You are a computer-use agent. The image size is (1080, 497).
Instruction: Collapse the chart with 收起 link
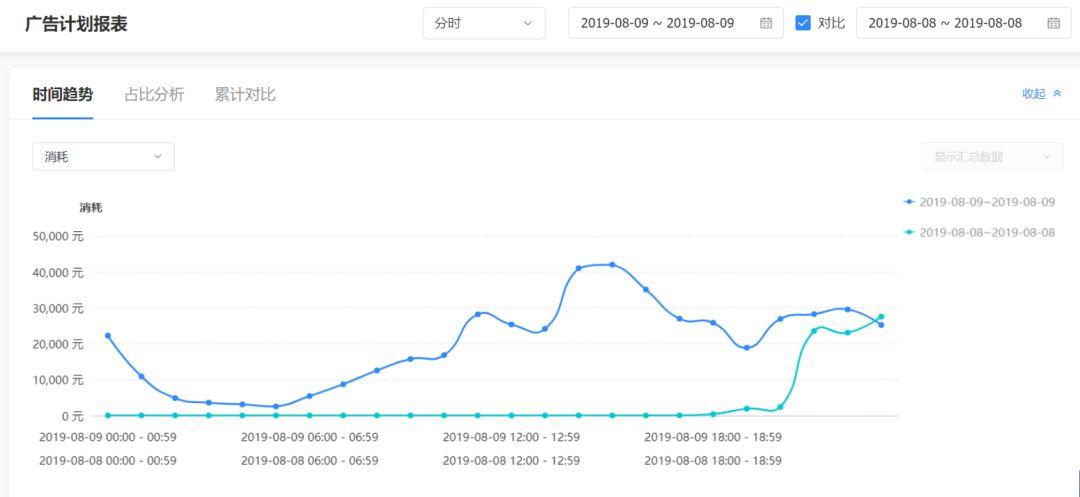(x=1034, y=94)
